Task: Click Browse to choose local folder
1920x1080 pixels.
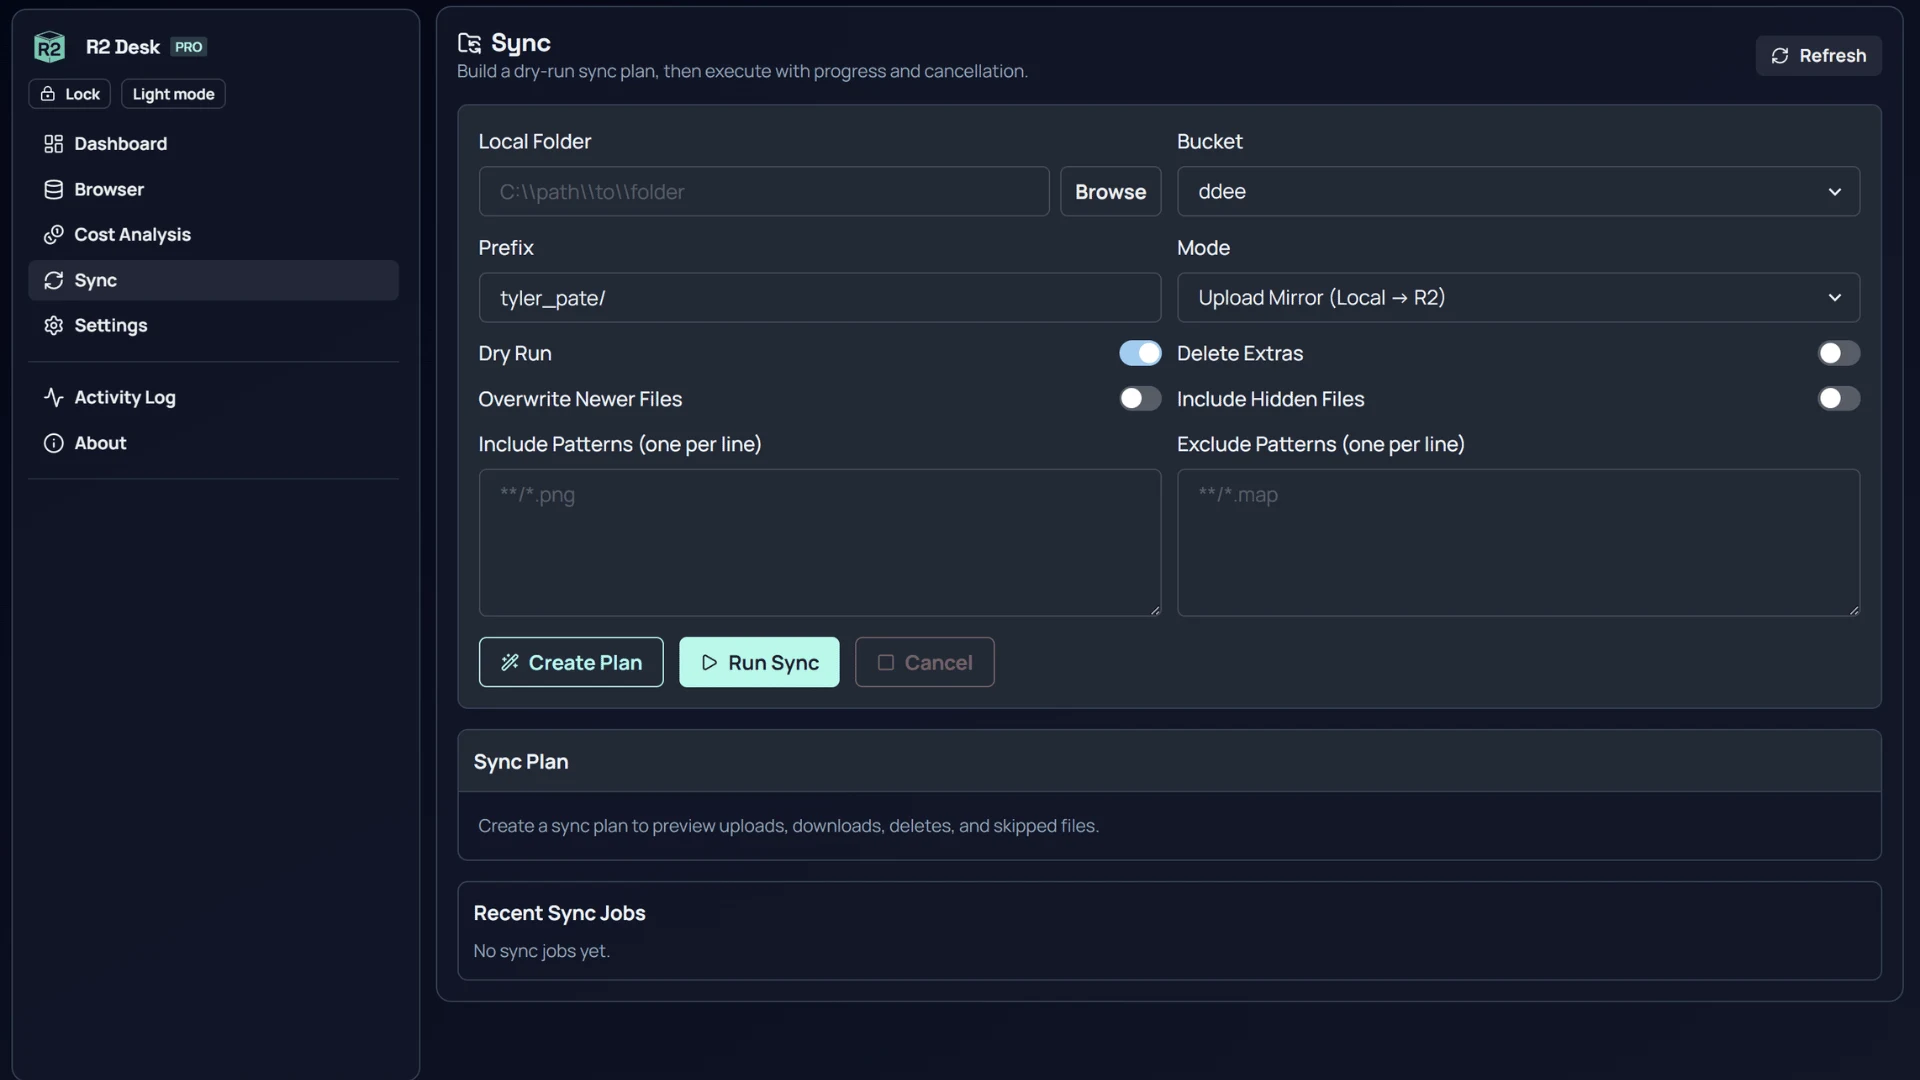Action: click(1110, 192)
